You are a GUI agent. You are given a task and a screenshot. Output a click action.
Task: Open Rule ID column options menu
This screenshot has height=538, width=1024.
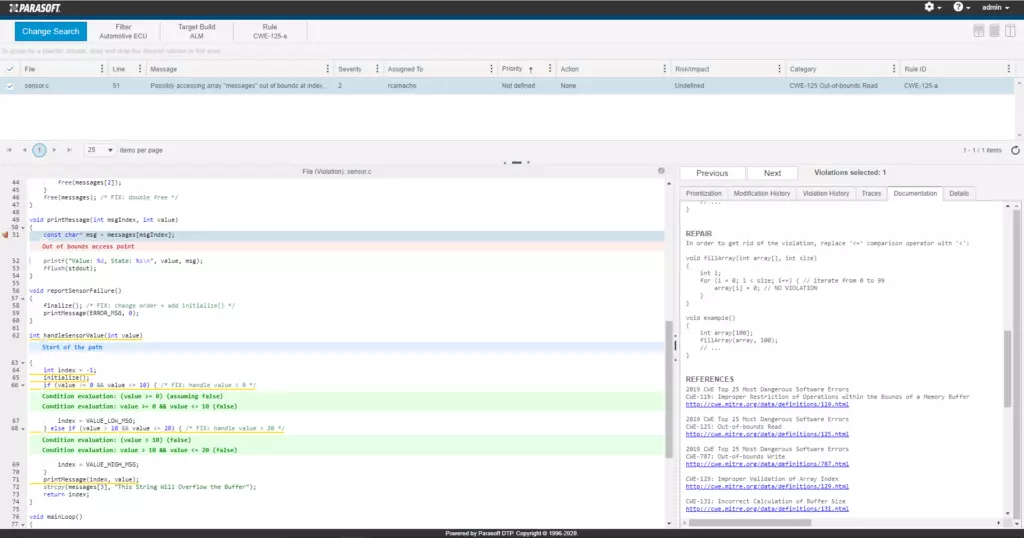tap(1008, 69)
